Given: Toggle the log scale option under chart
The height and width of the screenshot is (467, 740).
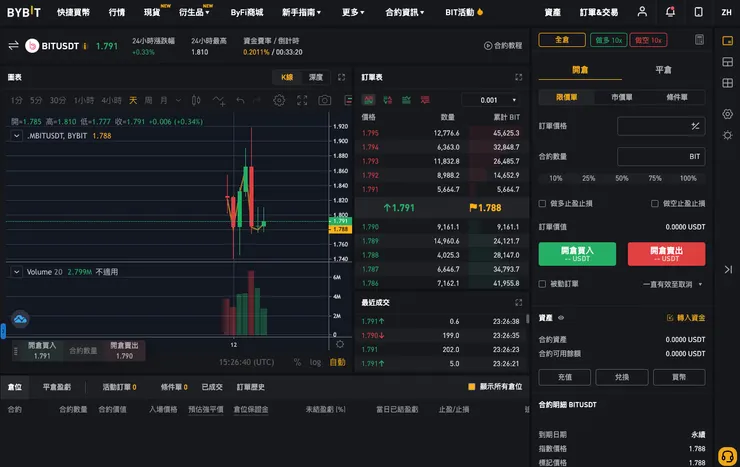Looking at the screenshot, I should [315, 362].
